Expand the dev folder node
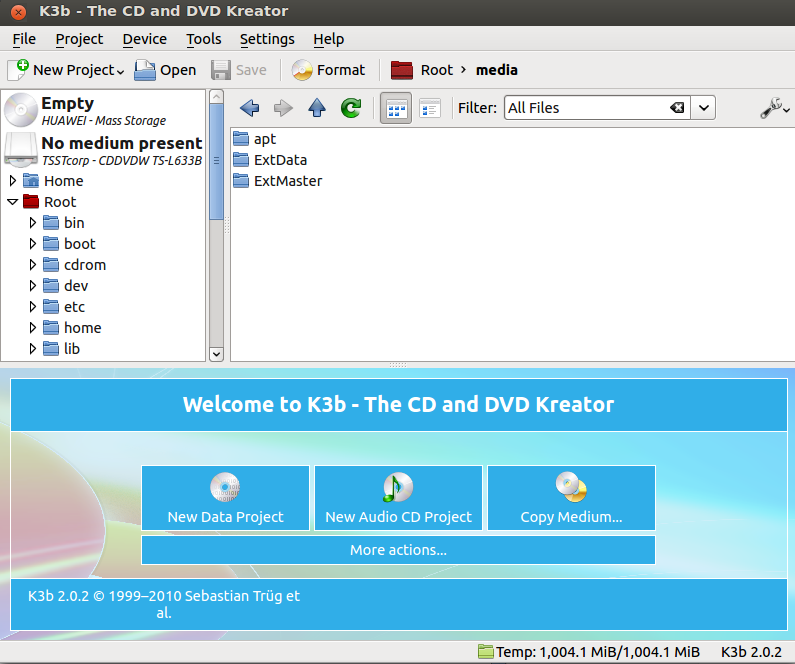 [x=33, y=286]
